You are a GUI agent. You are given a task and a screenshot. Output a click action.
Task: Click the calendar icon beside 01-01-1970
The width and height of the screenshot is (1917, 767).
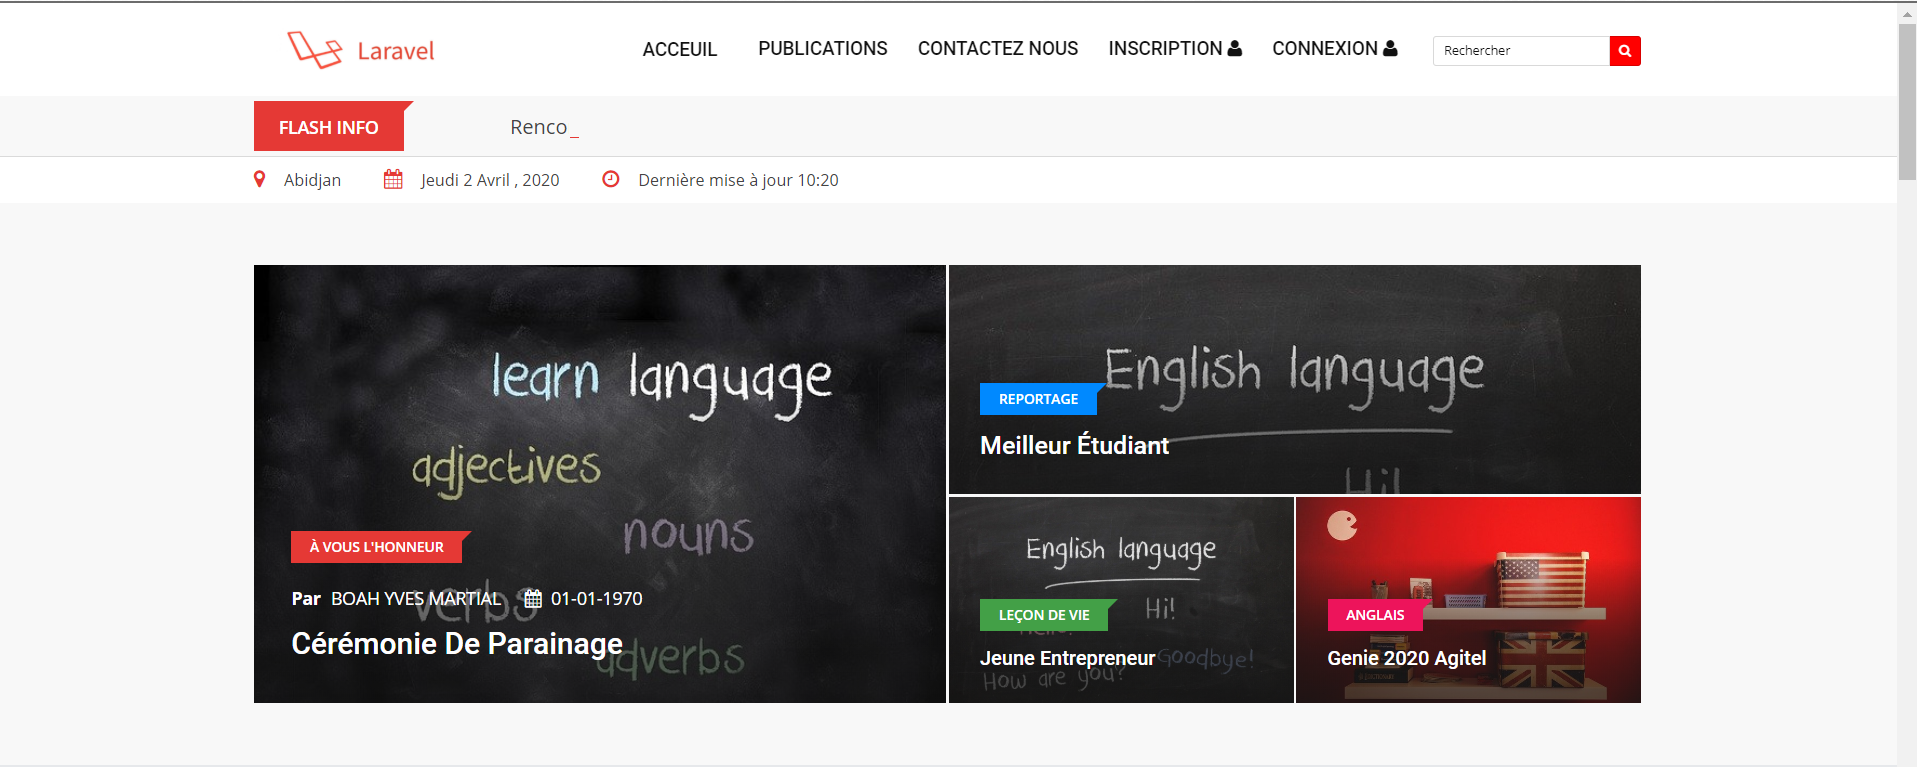click(533, 599)
